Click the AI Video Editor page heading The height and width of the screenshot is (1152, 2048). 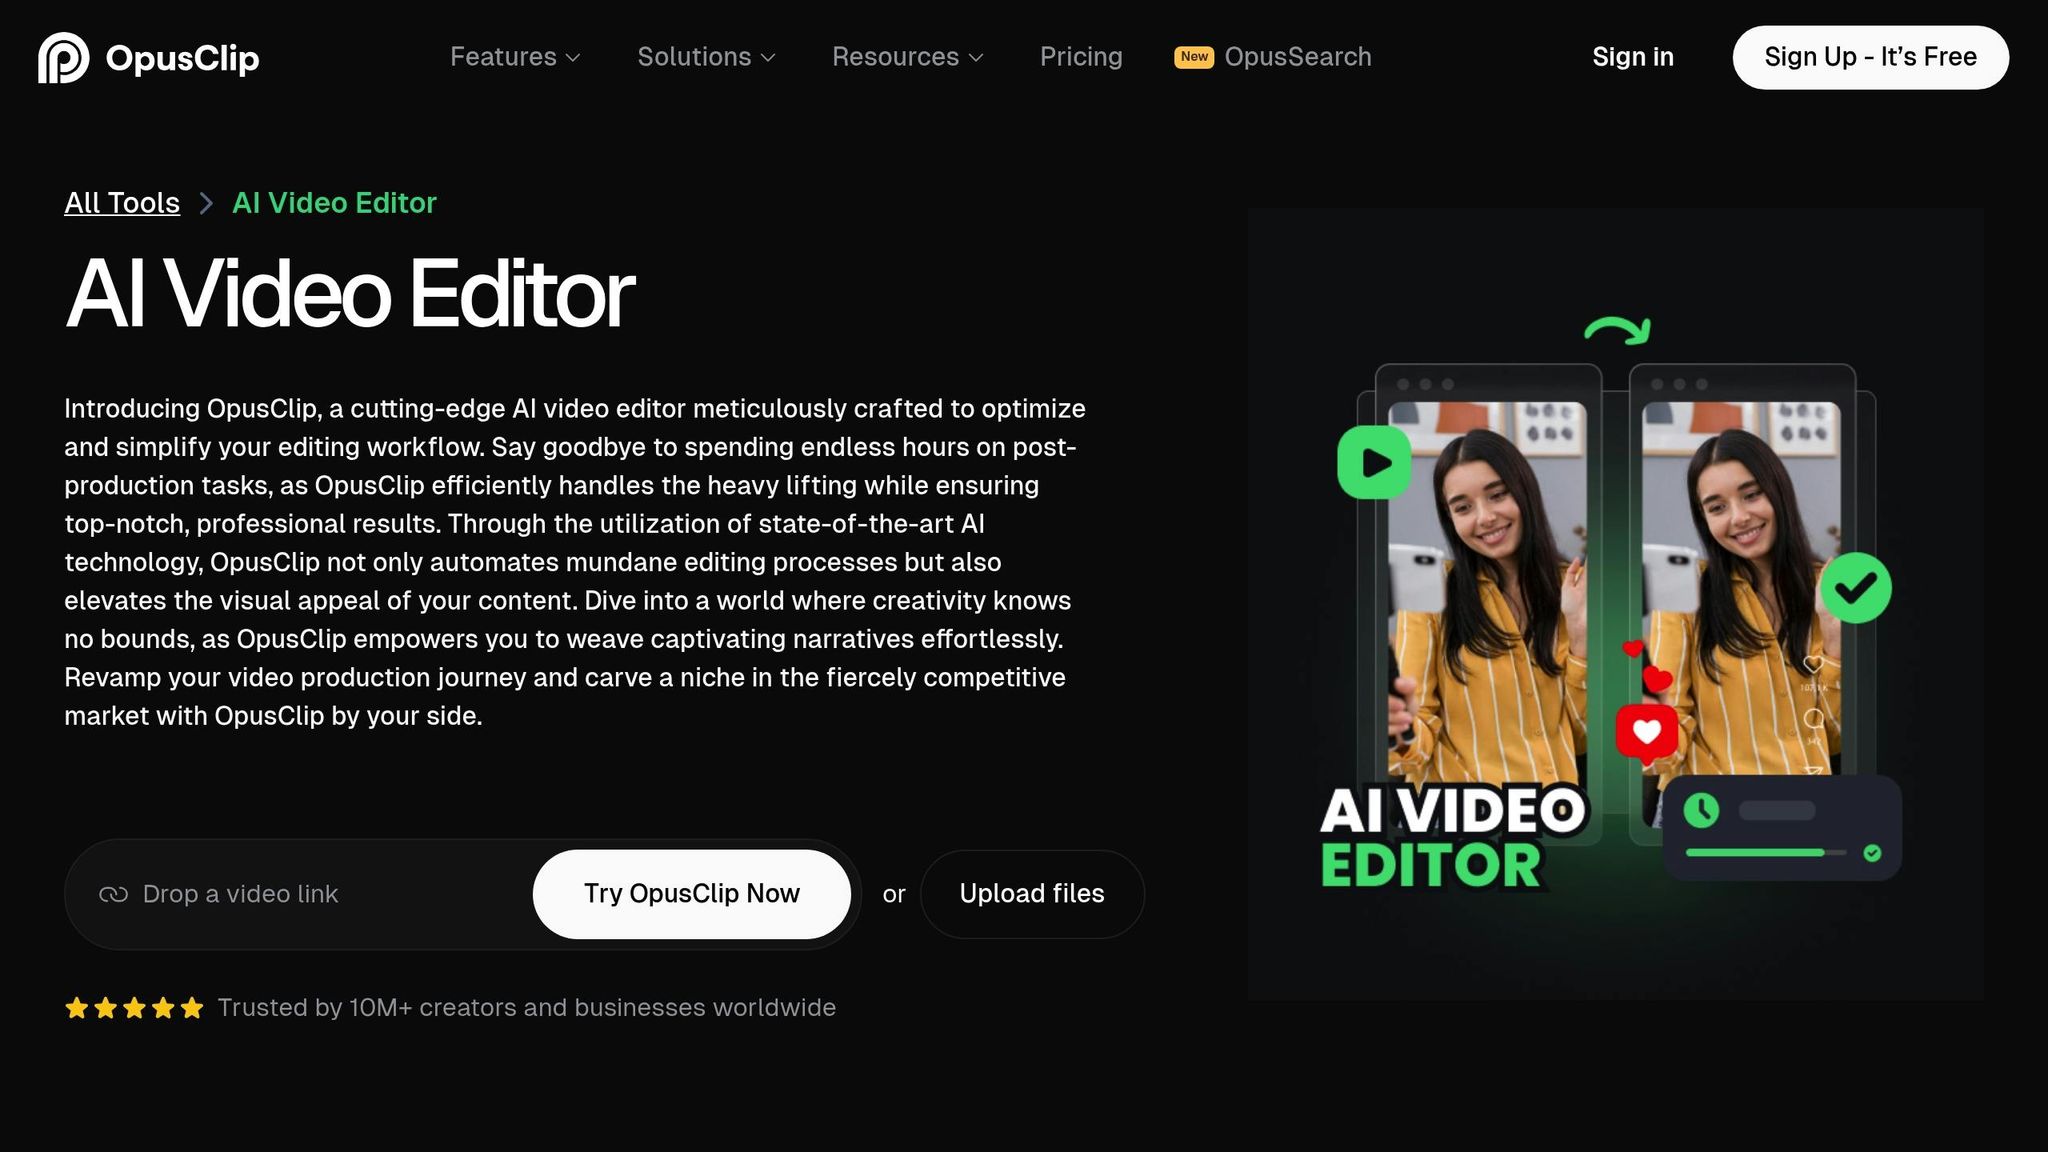pyautogui.click(x=349, y=294)
